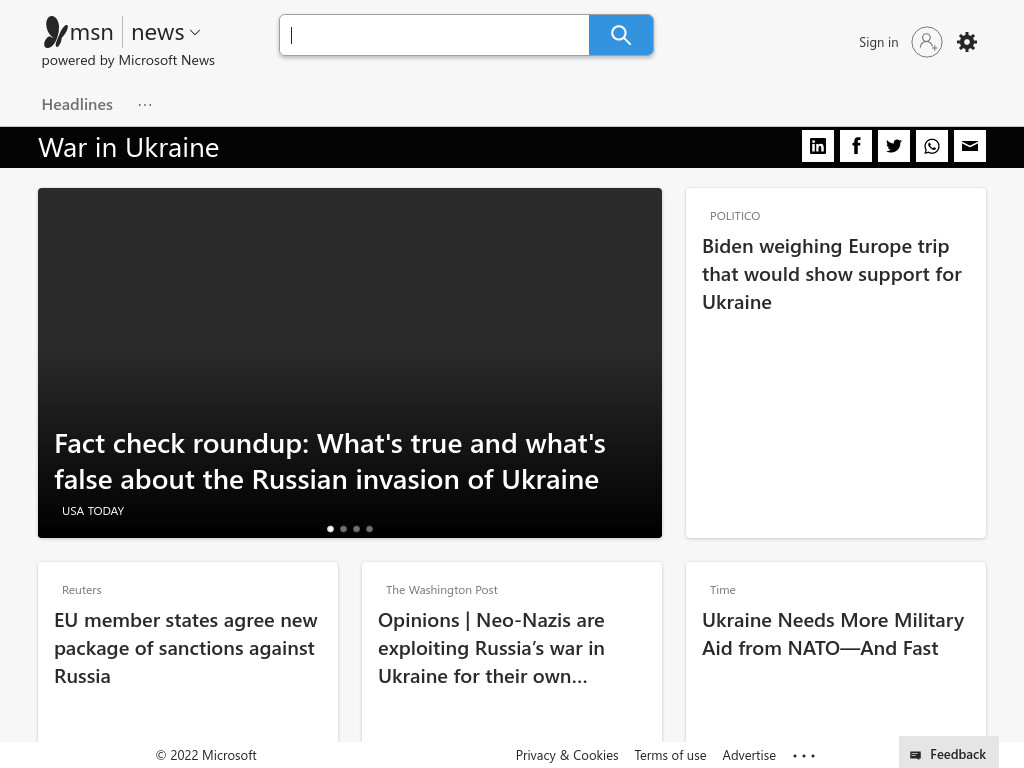The image size is (1024, 768).
Task: Select first carousel slide dot
Action: pyautogui.click(x=330, y=529)
